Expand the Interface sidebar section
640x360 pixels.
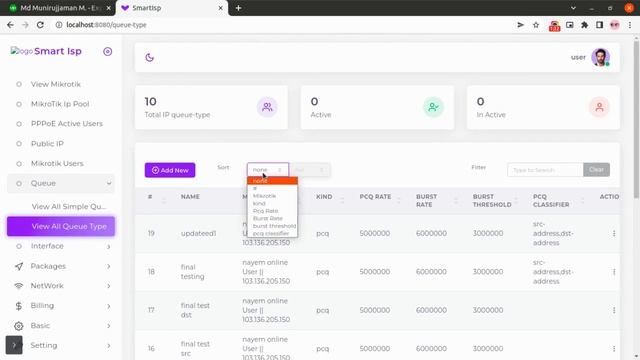point(61,246)
